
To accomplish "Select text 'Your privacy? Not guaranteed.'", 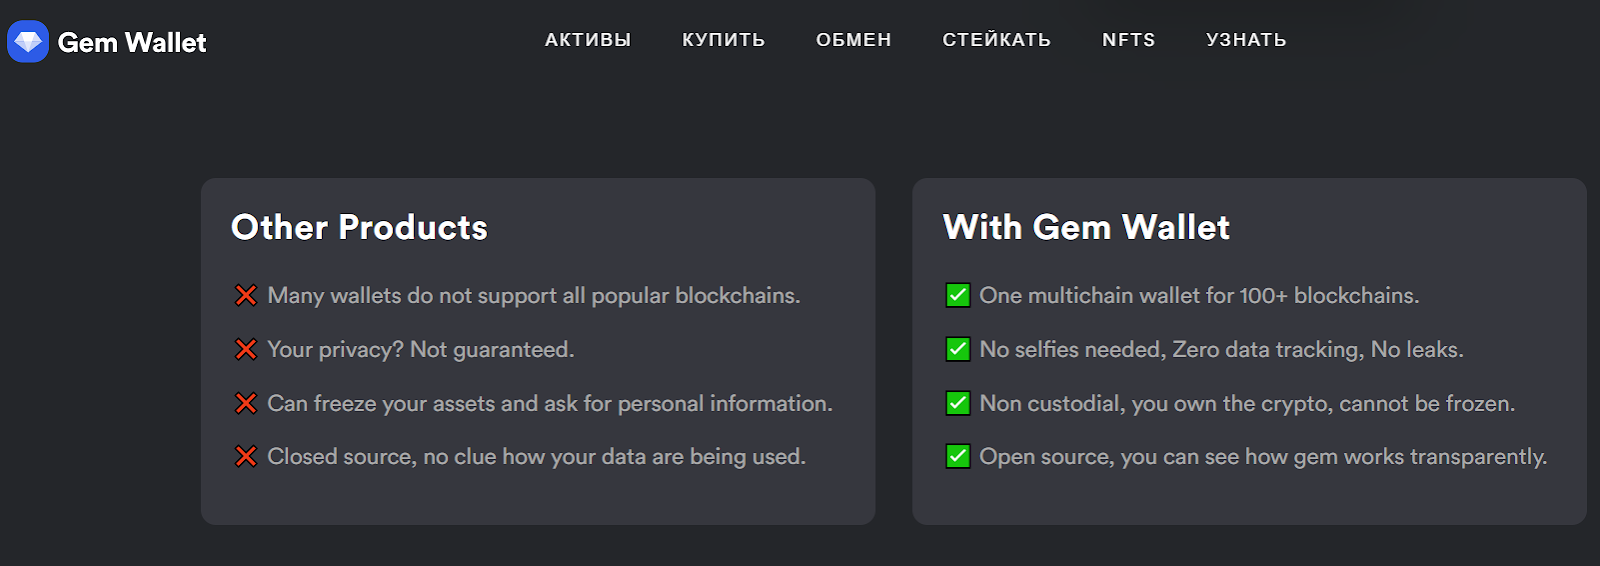I will 421,350.
